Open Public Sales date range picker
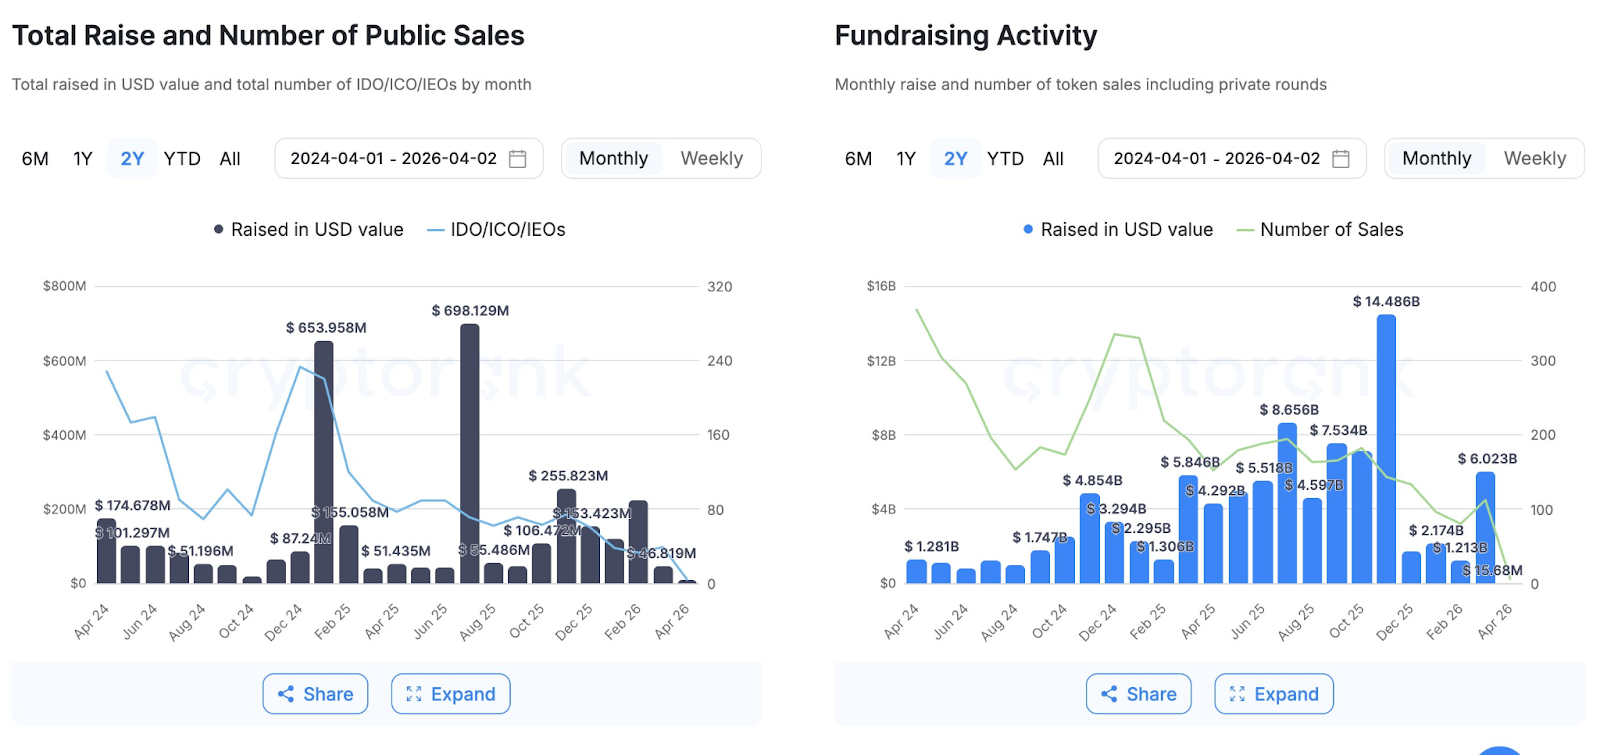 tap(394, 159)
